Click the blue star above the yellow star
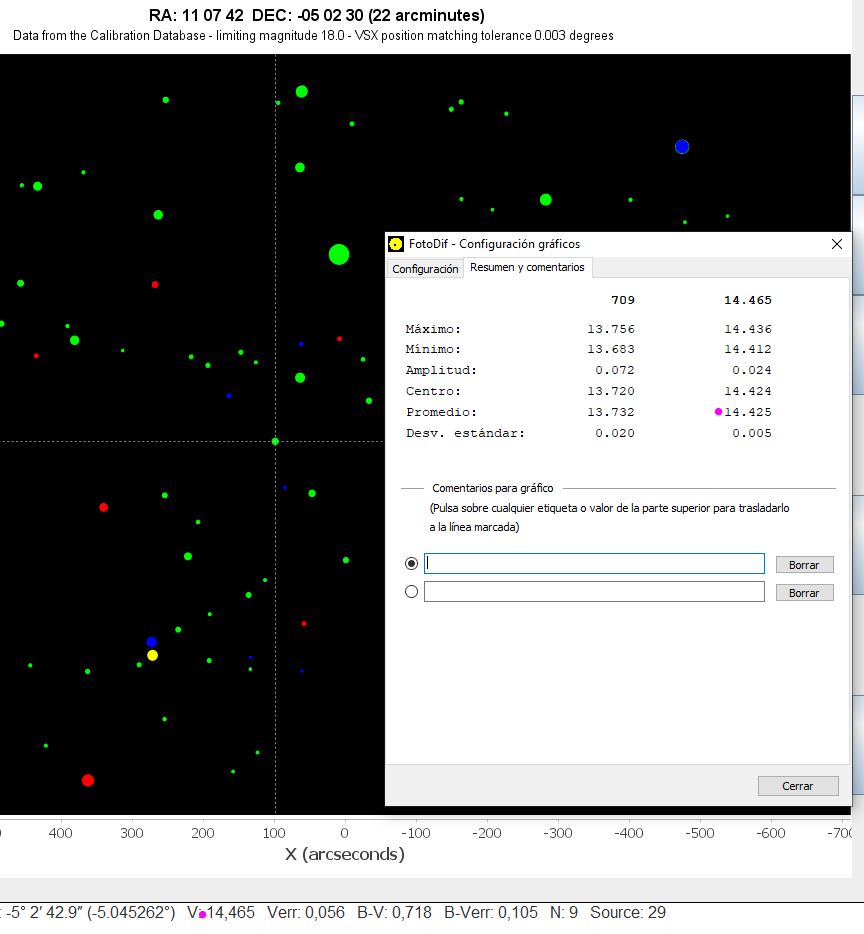The height and width of the screenshot is (934, 864). click(x=151, y=642)
